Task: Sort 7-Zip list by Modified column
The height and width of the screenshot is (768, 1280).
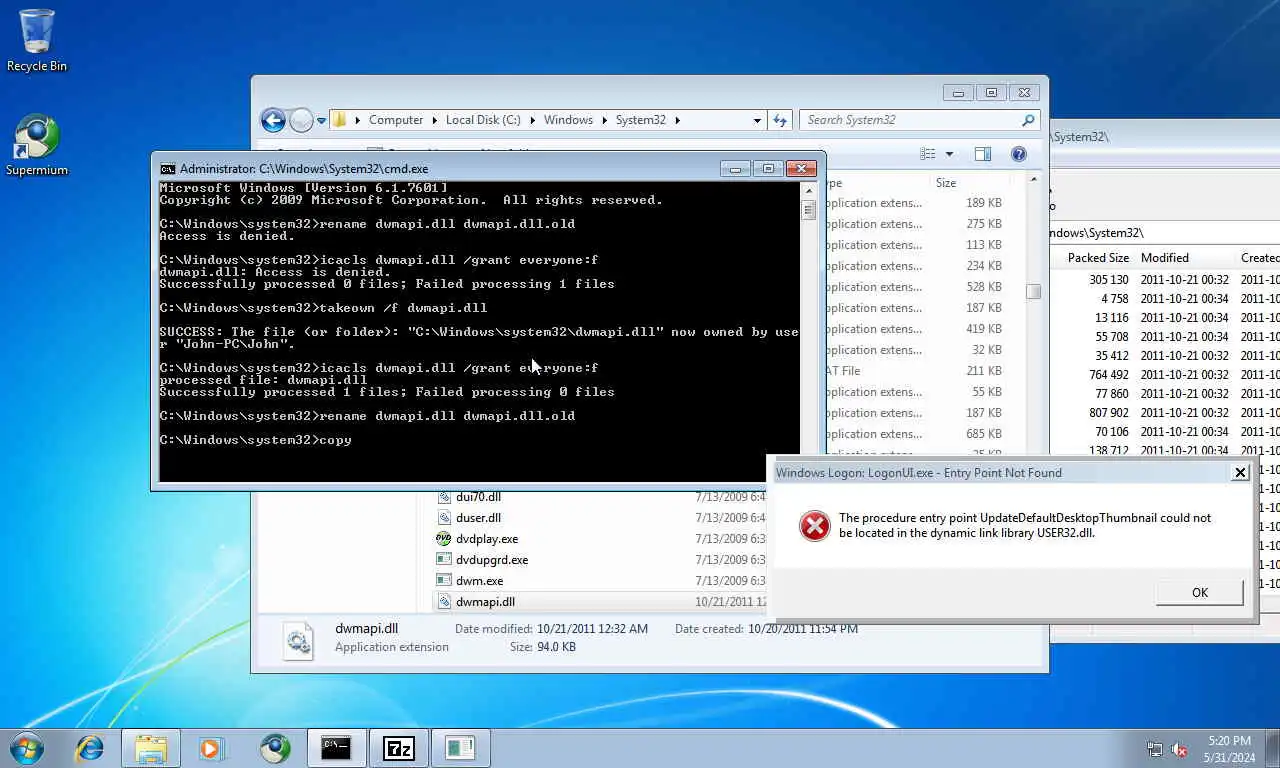Action: click(x=1165, y=257)
